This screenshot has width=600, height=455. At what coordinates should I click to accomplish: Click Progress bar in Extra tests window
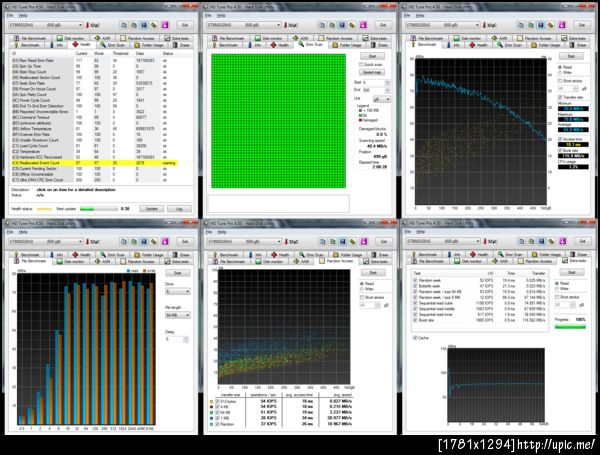[570, 327]
